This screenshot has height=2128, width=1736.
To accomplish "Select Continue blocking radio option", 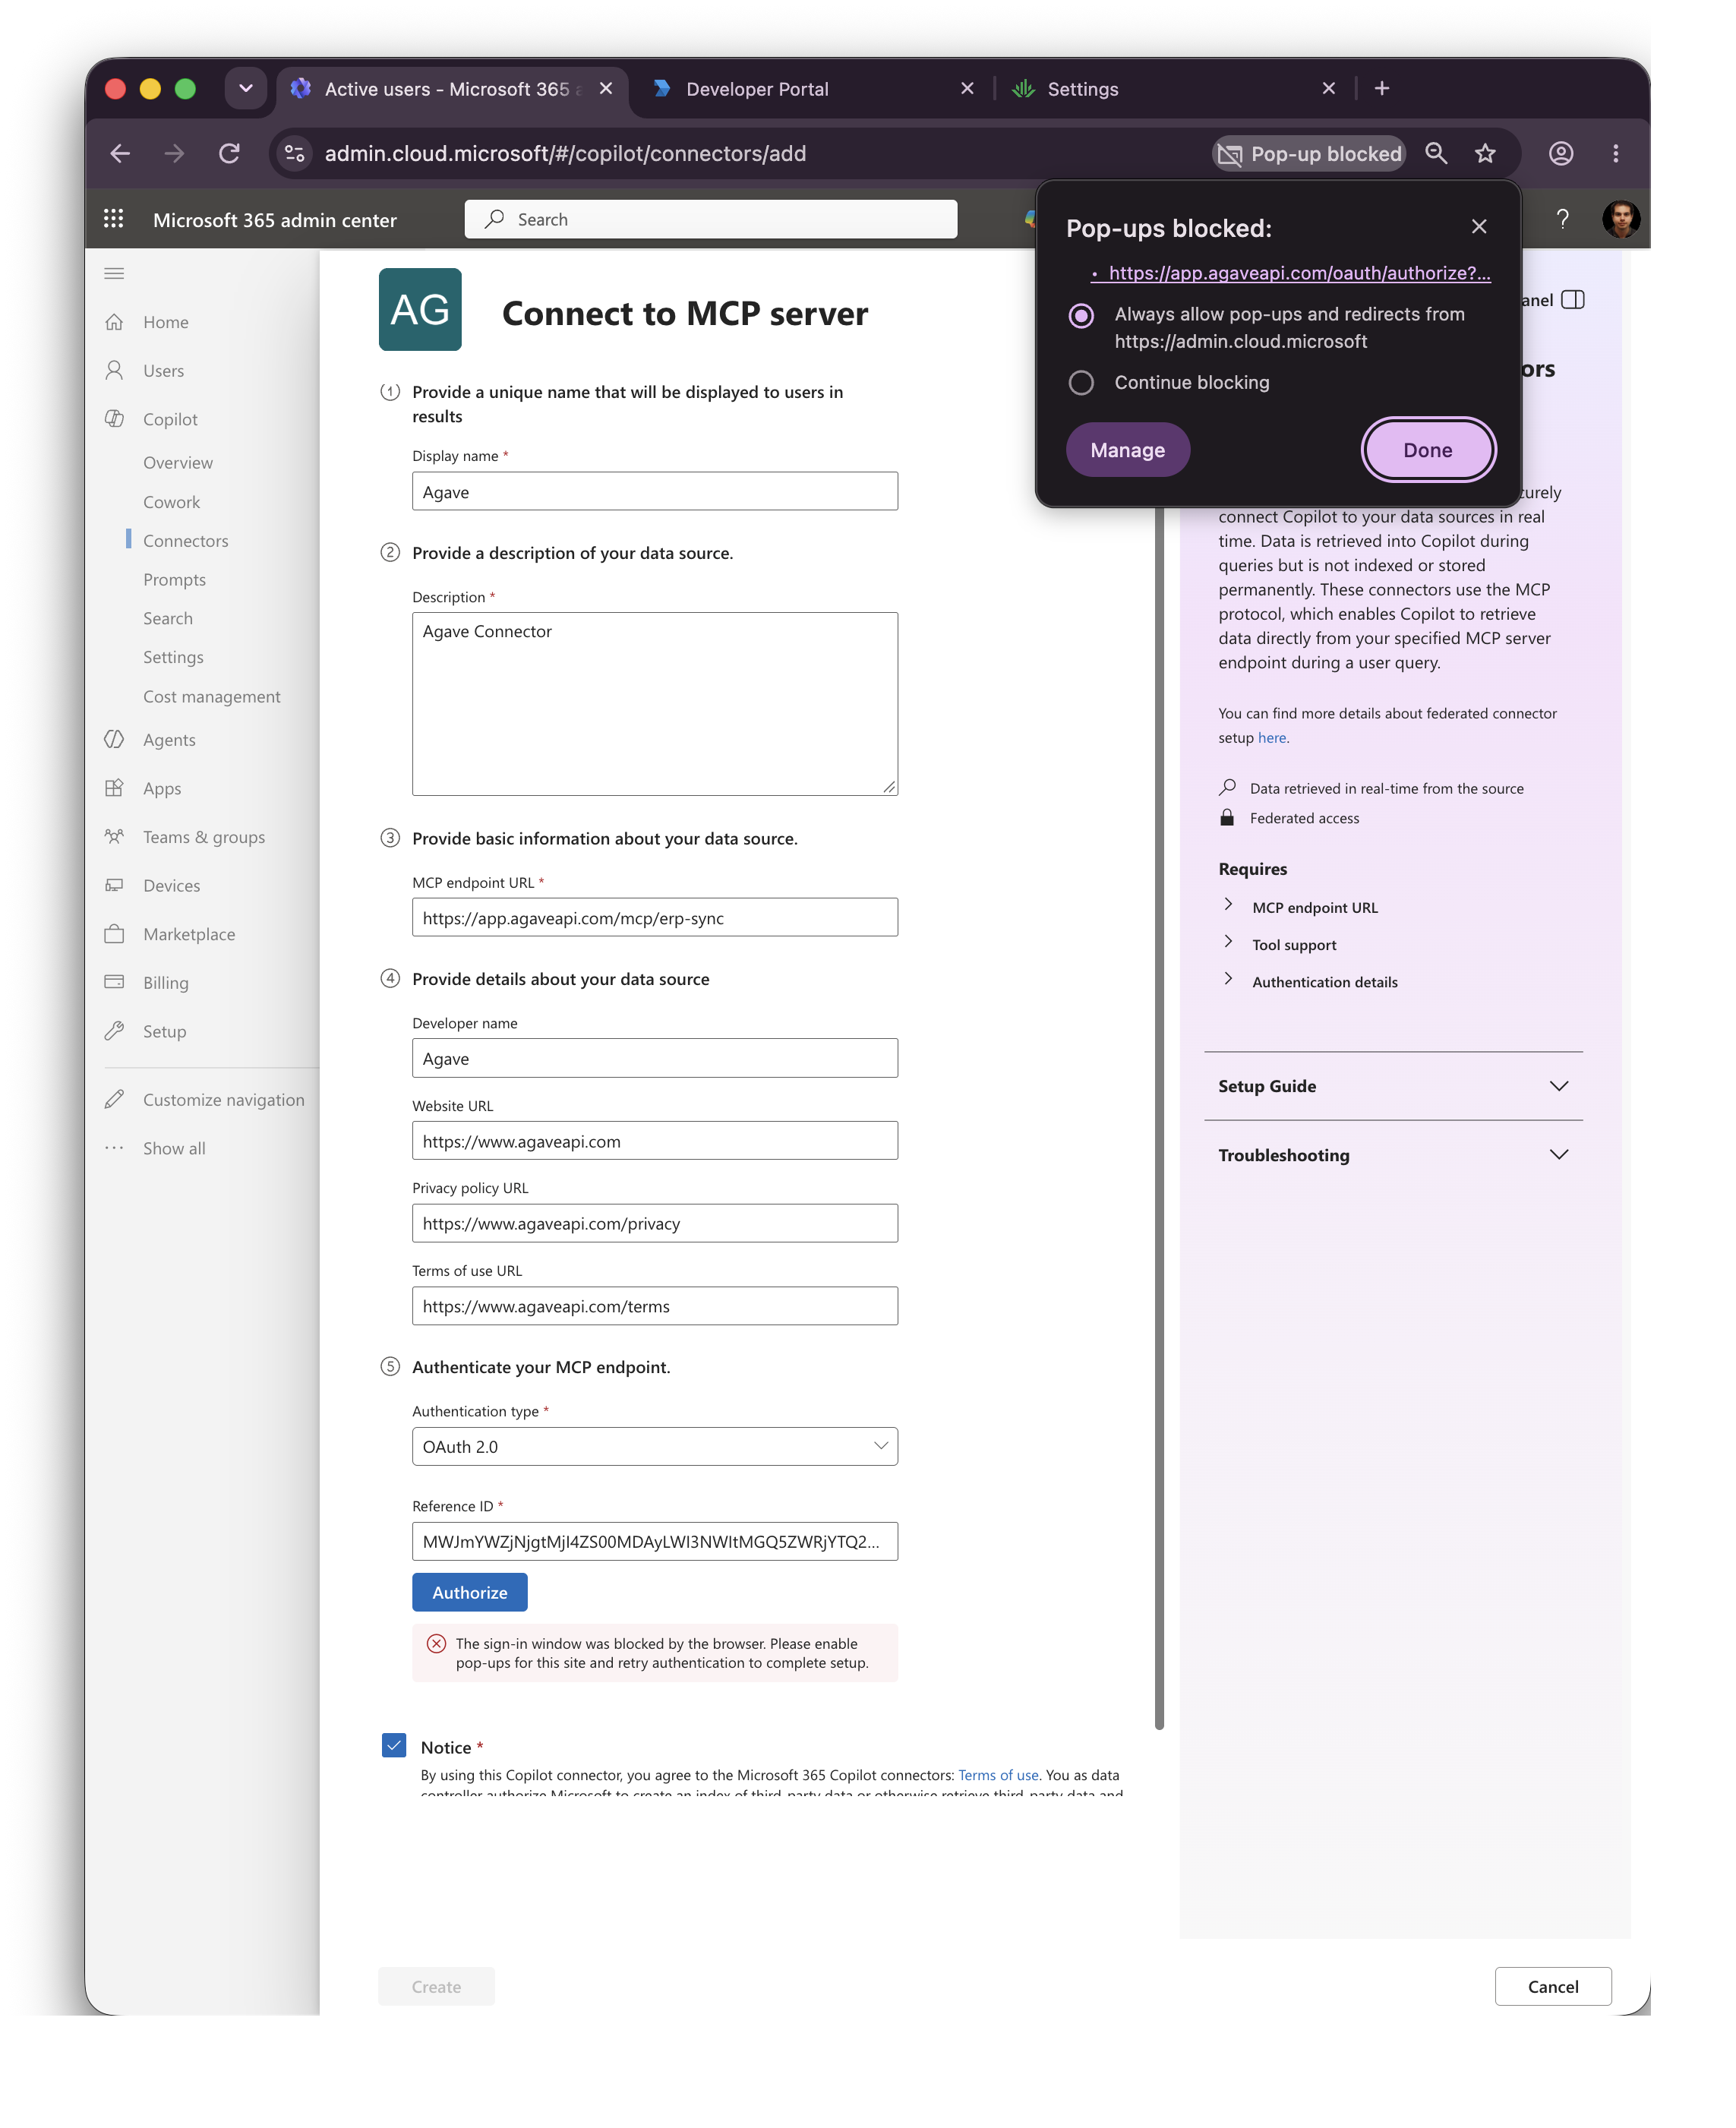I will (1081, 383).
